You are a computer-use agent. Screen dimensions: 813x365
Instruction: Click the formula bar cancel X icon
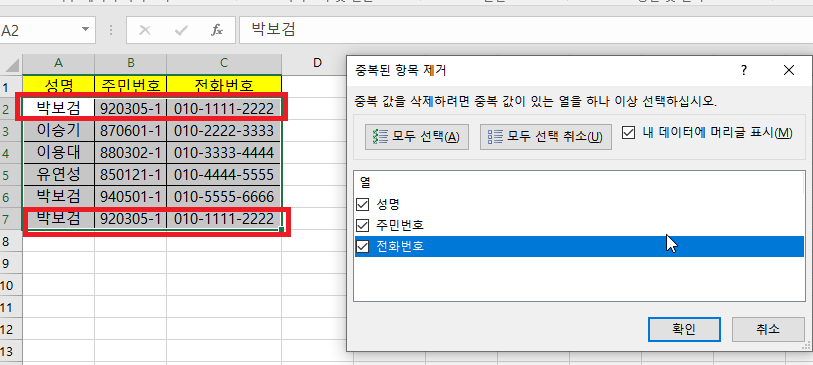[x=145, y=31]
